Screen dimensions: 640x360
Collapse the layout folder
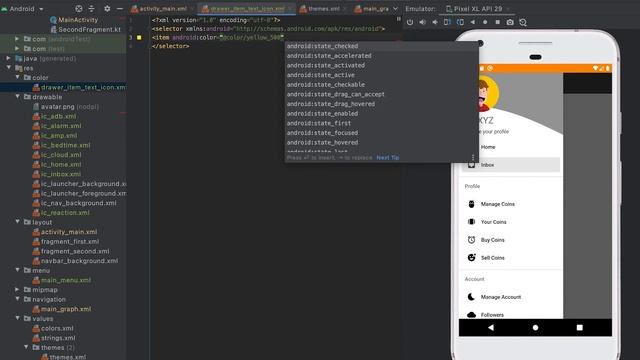[17, 222]
